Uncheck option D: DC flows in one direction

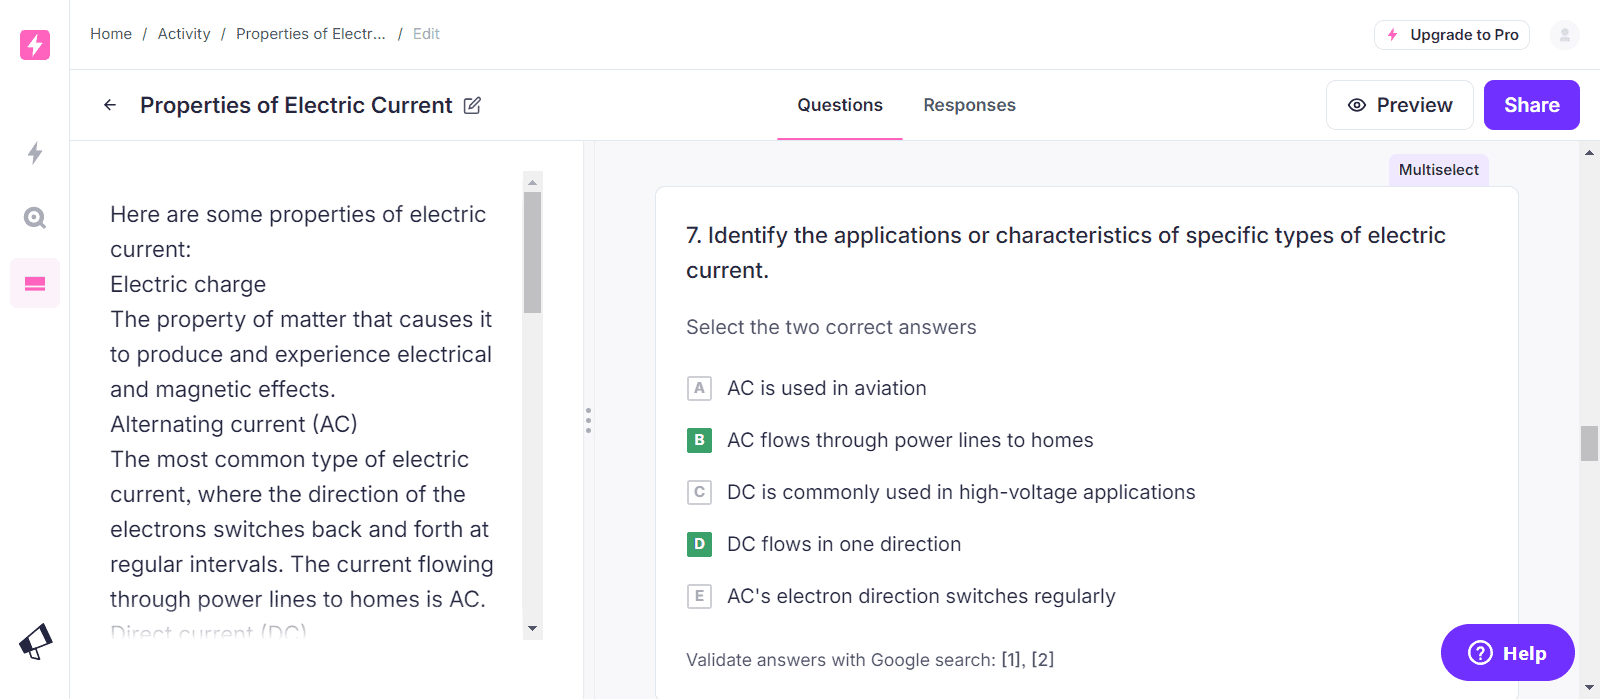point(699,544)
